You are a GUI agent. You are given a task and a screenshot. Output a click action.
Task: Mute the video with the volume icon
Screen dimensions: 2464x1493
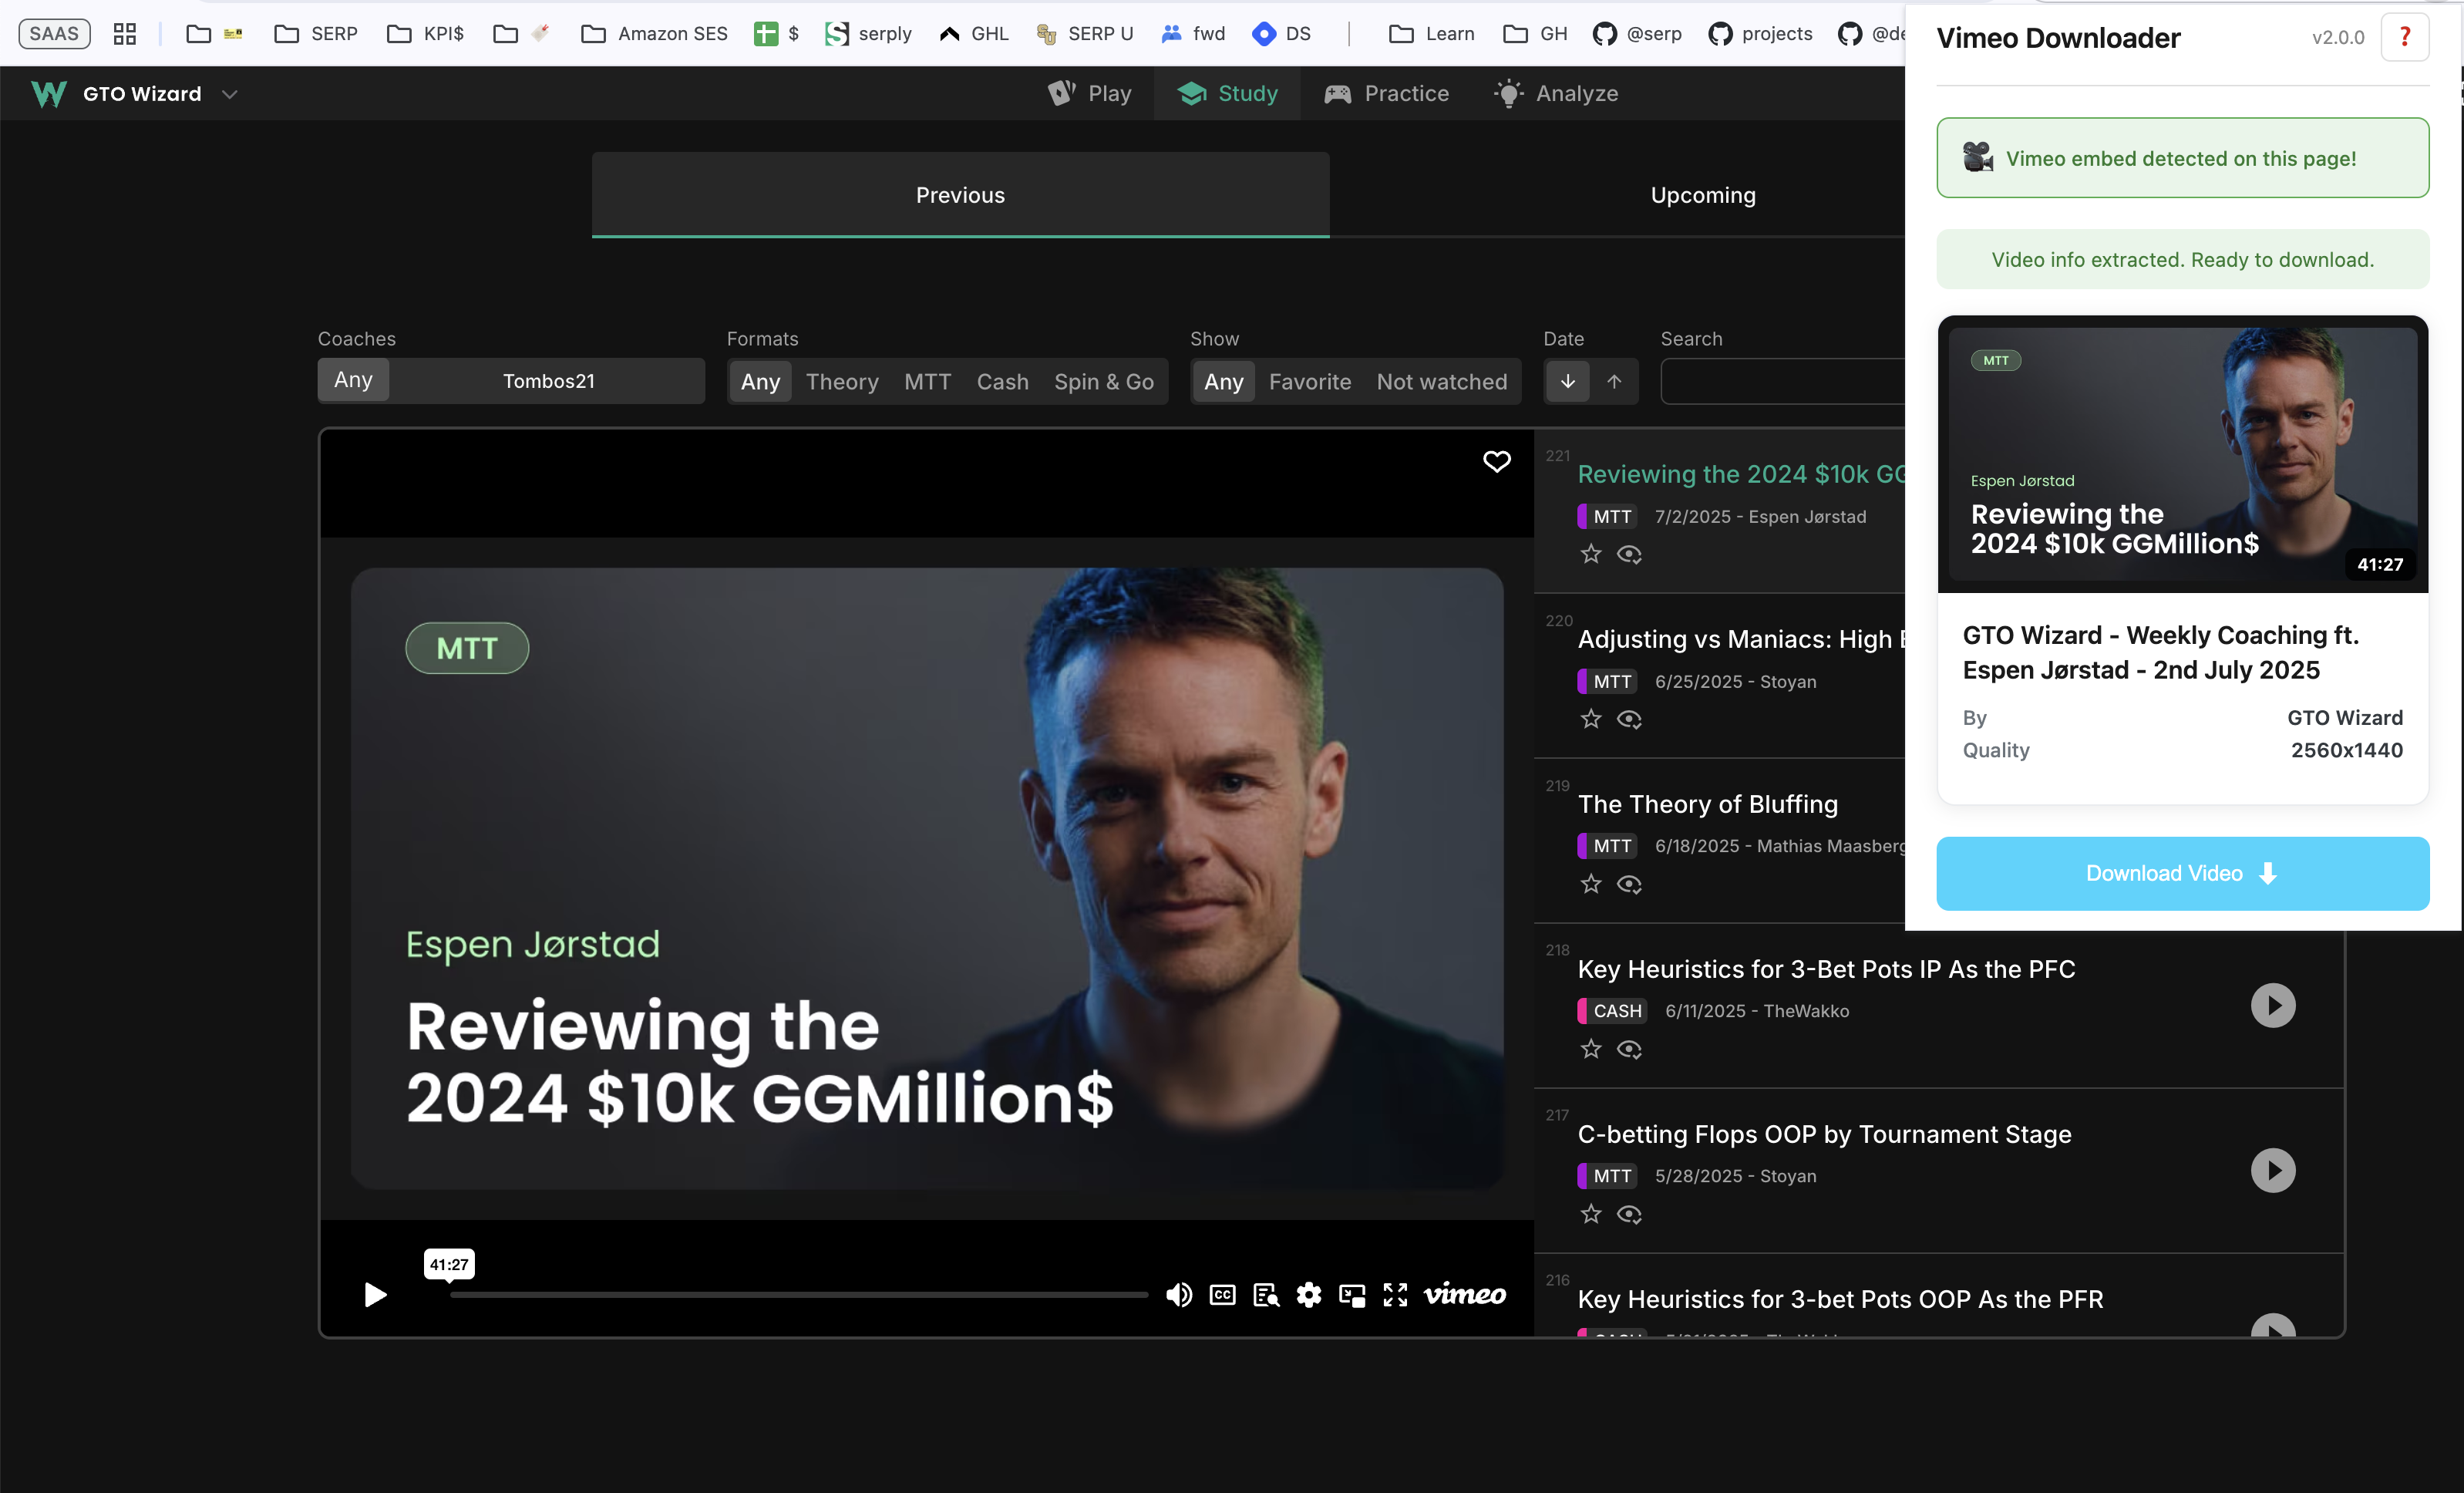point(1179,1295)
